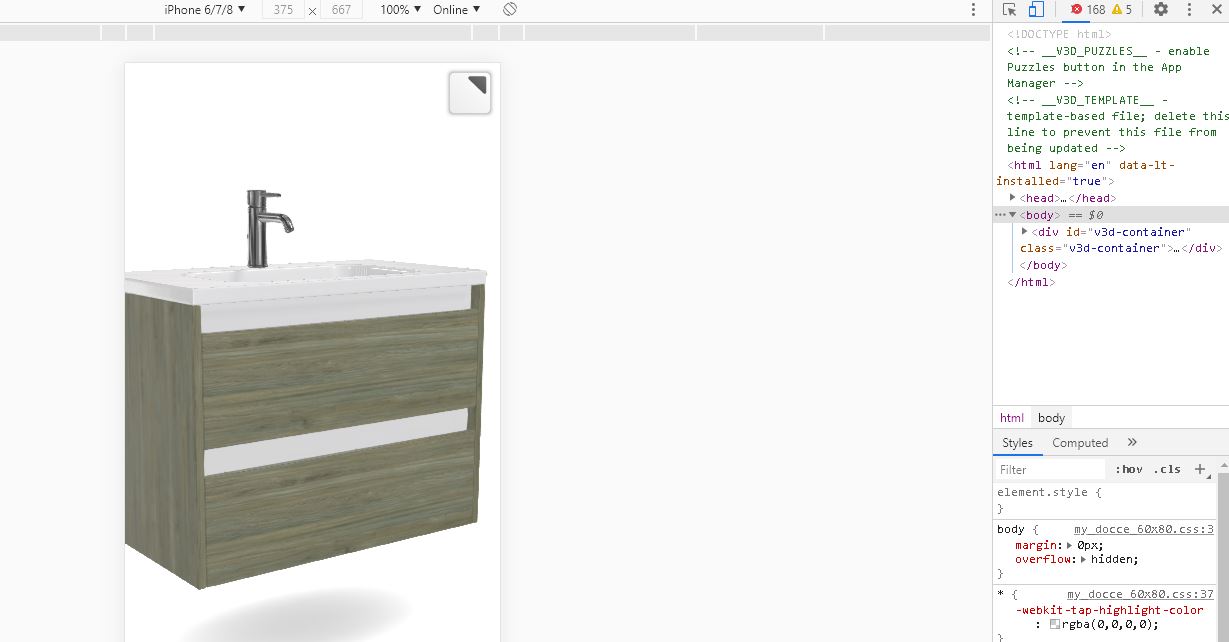Show more tabs with the double chevron
The image size is (1229, 642).
click(x=1132, y=442)
